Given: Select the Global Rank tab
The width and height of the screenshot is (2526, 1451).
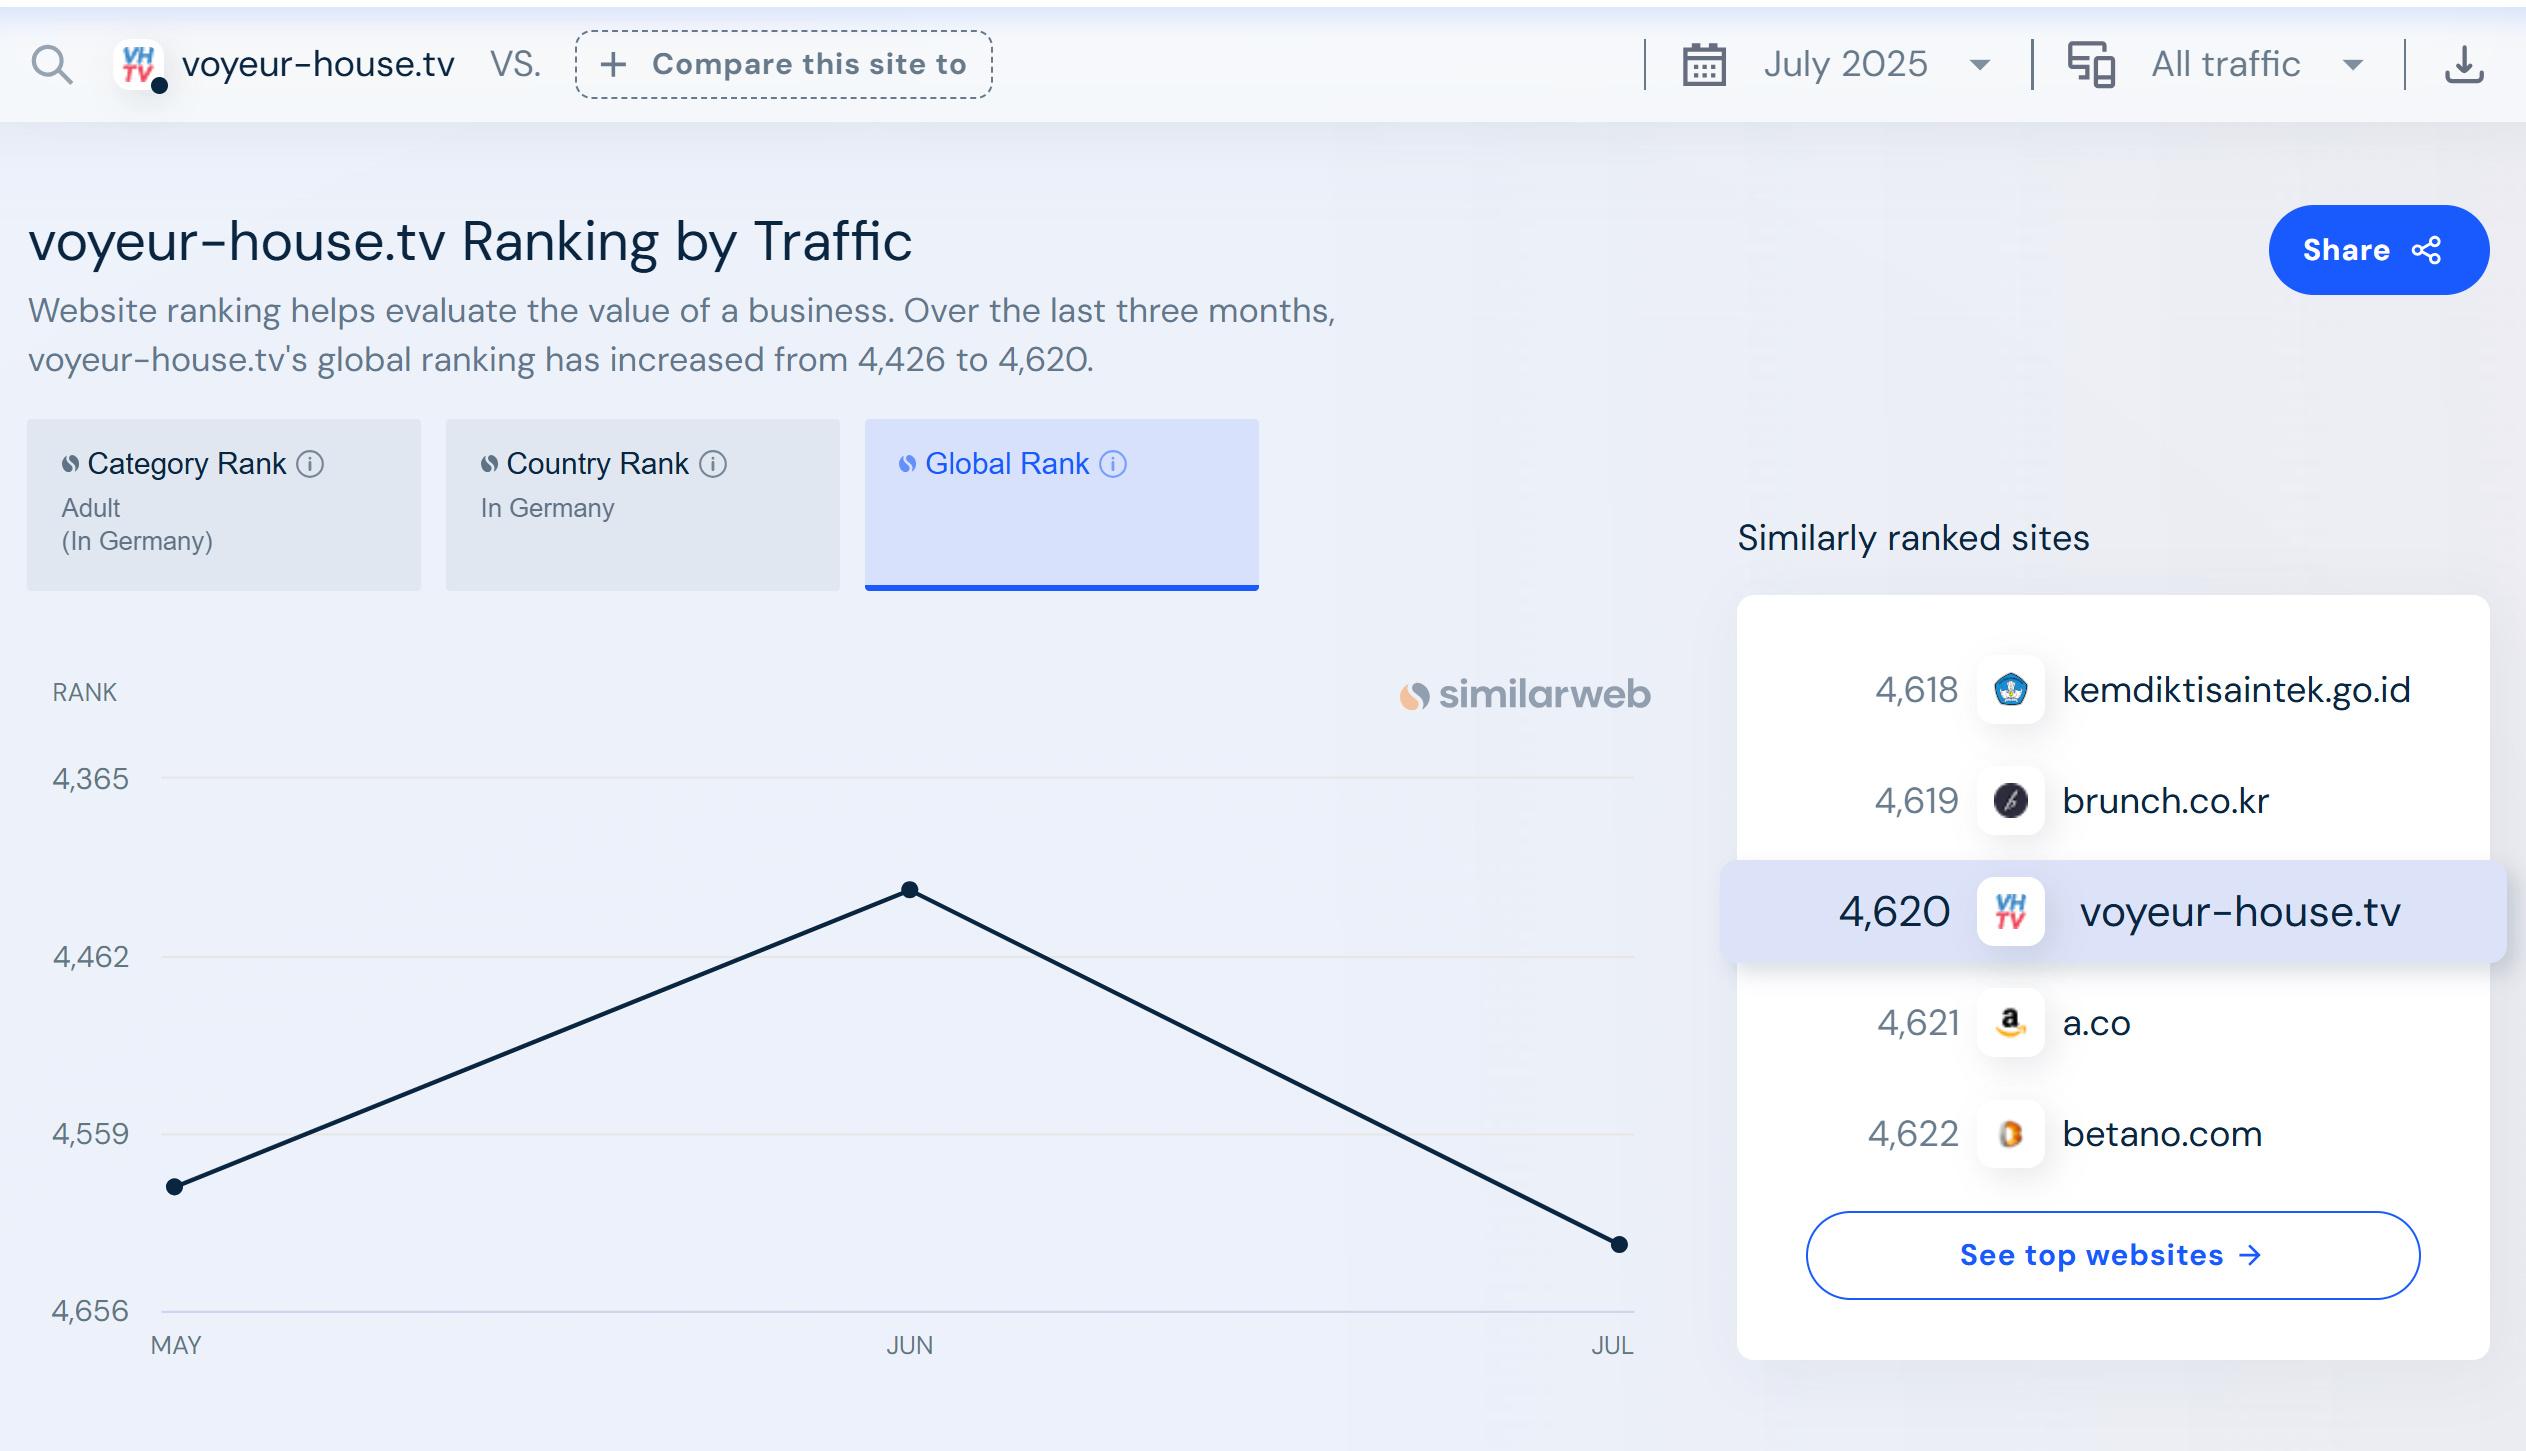Looking at the screenshot, I should [1061, 504].
